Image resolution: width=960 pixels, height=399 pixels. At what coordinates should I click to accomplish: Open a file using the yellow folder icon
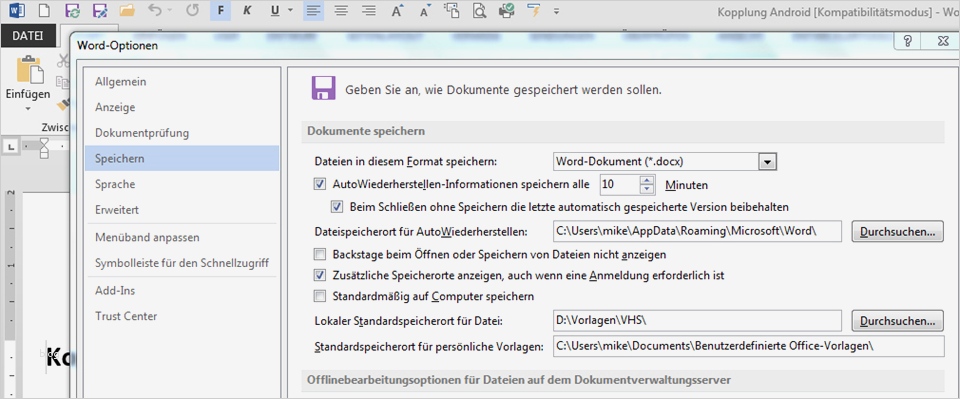(x=127, y=10)
